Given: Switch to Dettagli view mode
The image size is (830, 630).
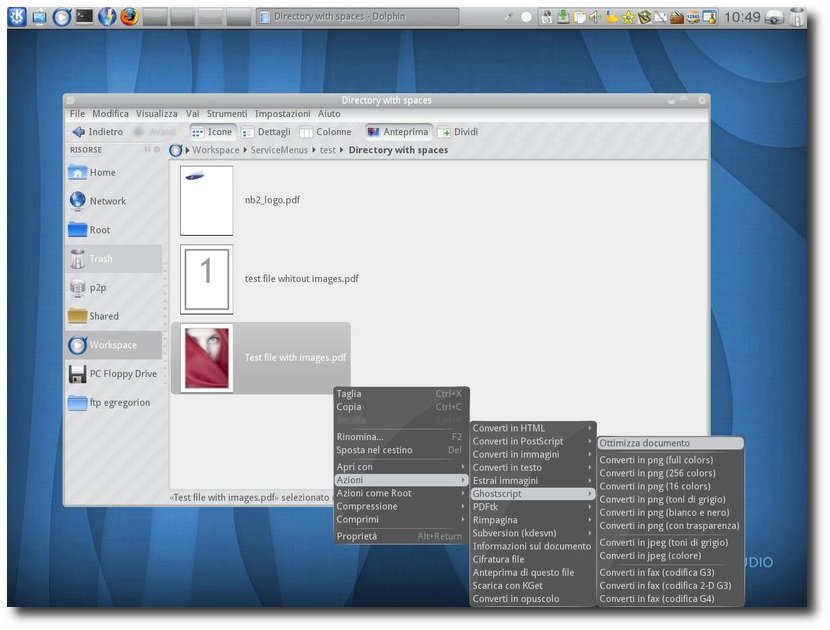Looking at the screenshot, I should click(x=266, y=132).
